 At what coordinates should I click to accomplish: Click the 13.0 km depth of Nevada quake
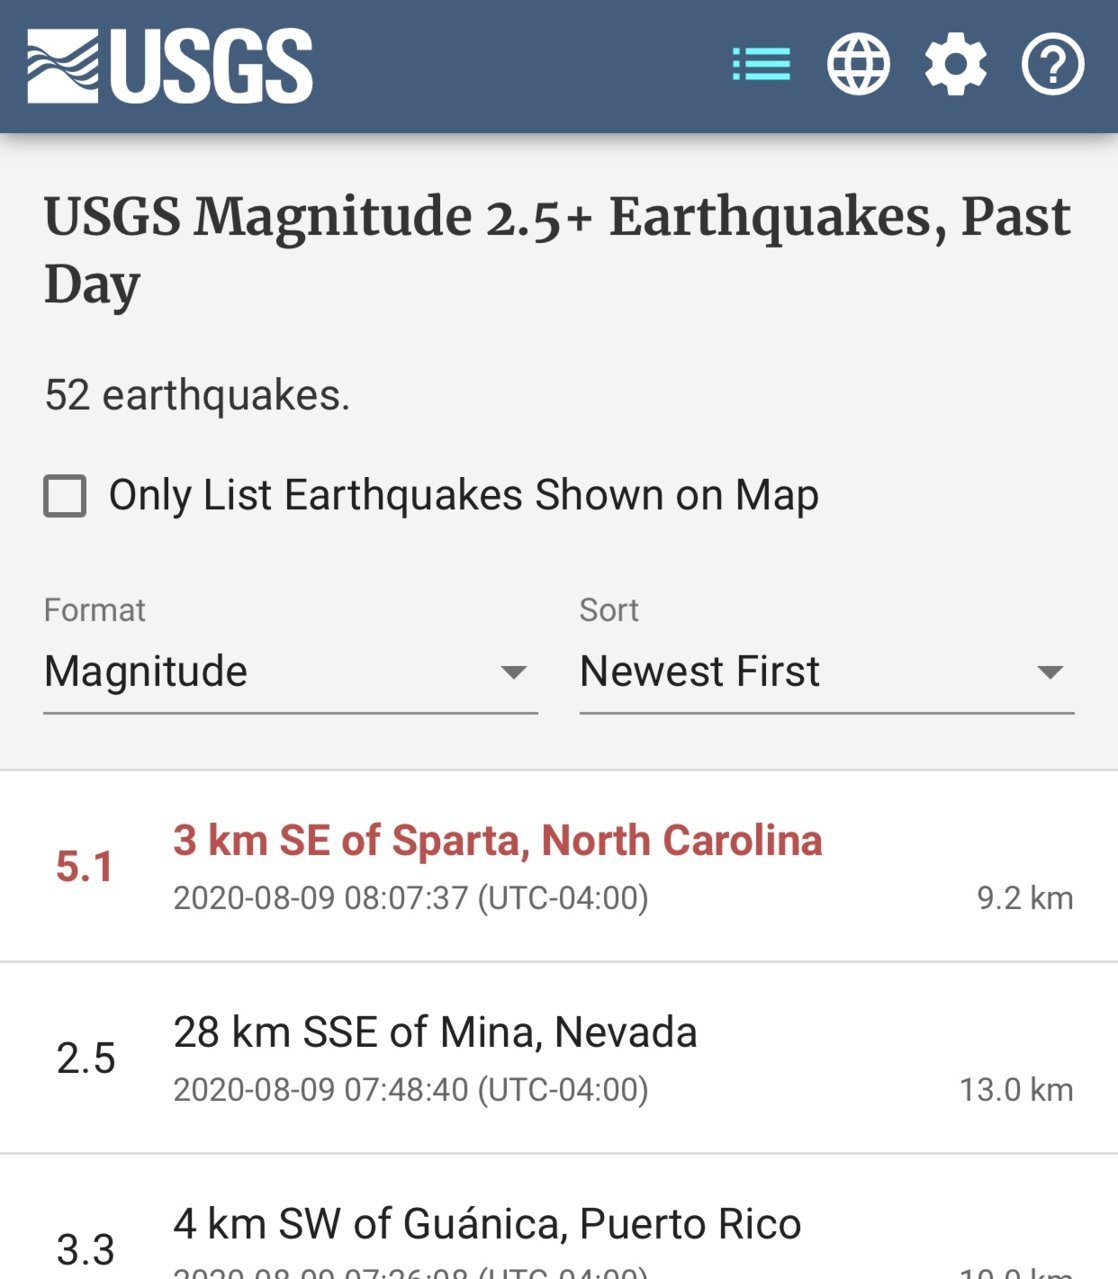(1016, 1090)
